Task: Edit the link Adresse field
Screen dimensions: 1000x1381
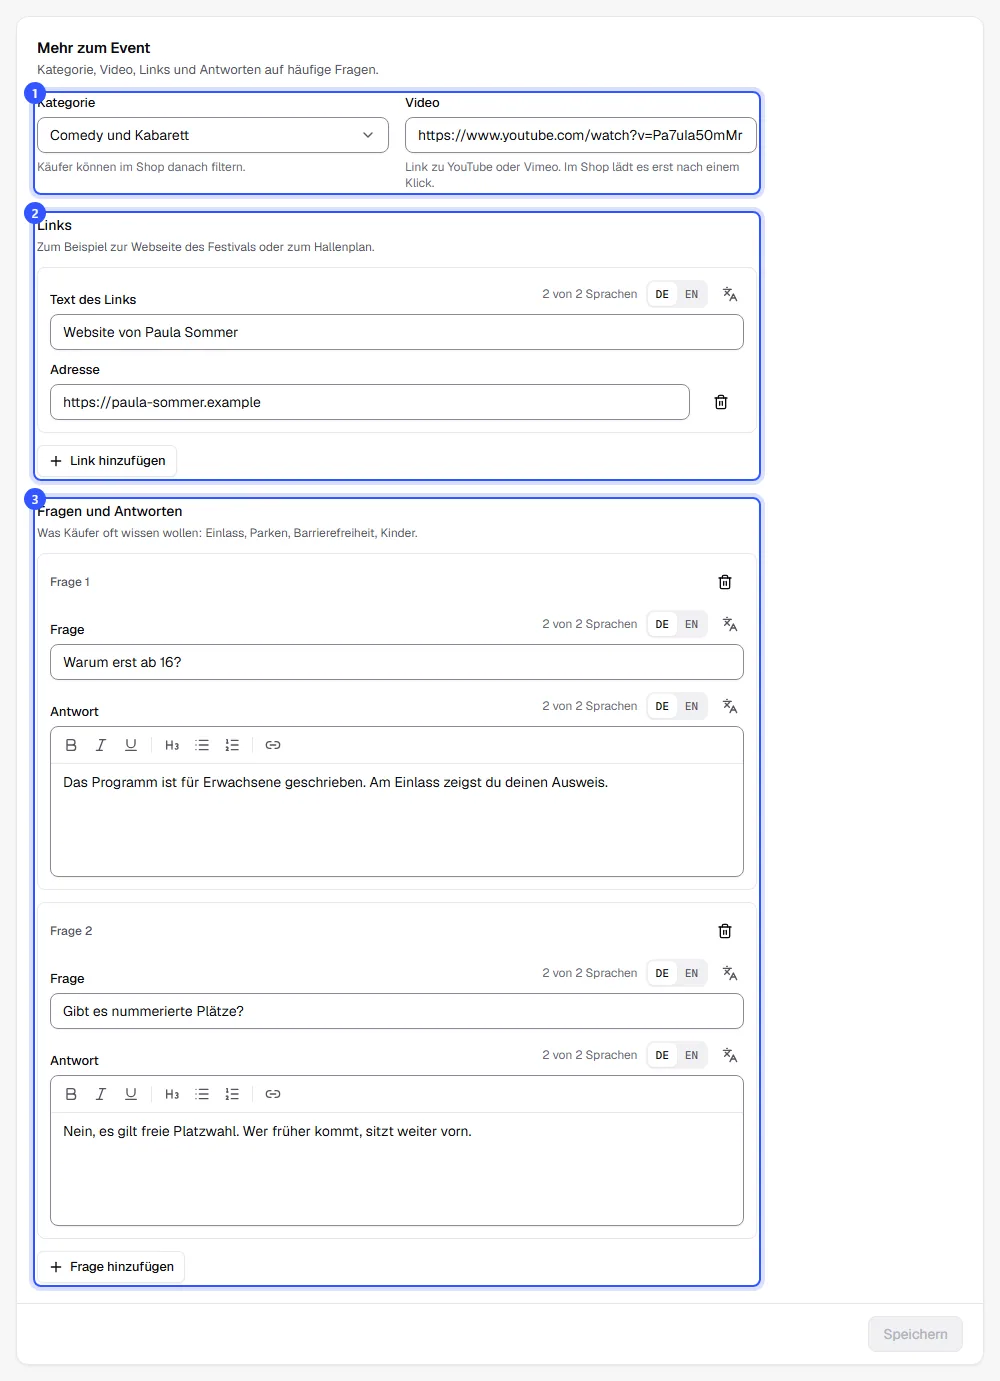Action: 370,402
